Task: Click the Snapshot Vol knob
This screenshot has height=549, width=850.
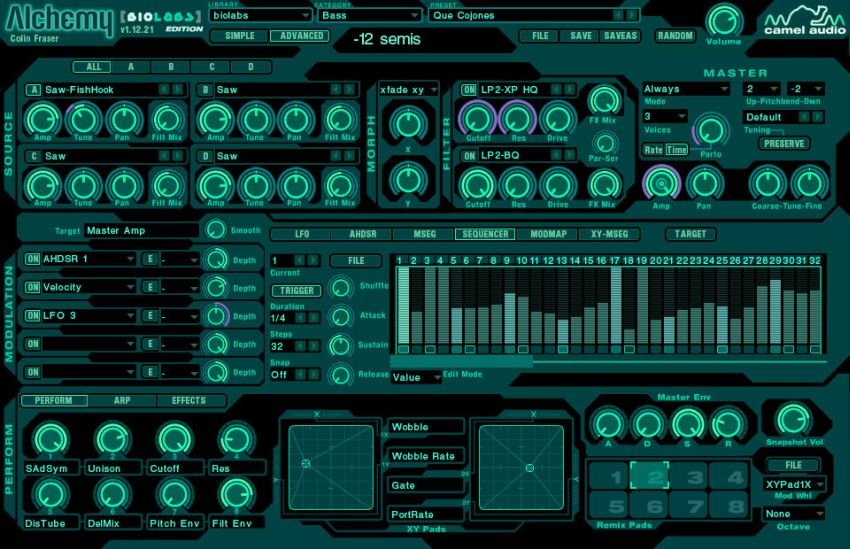Action: 793,419
